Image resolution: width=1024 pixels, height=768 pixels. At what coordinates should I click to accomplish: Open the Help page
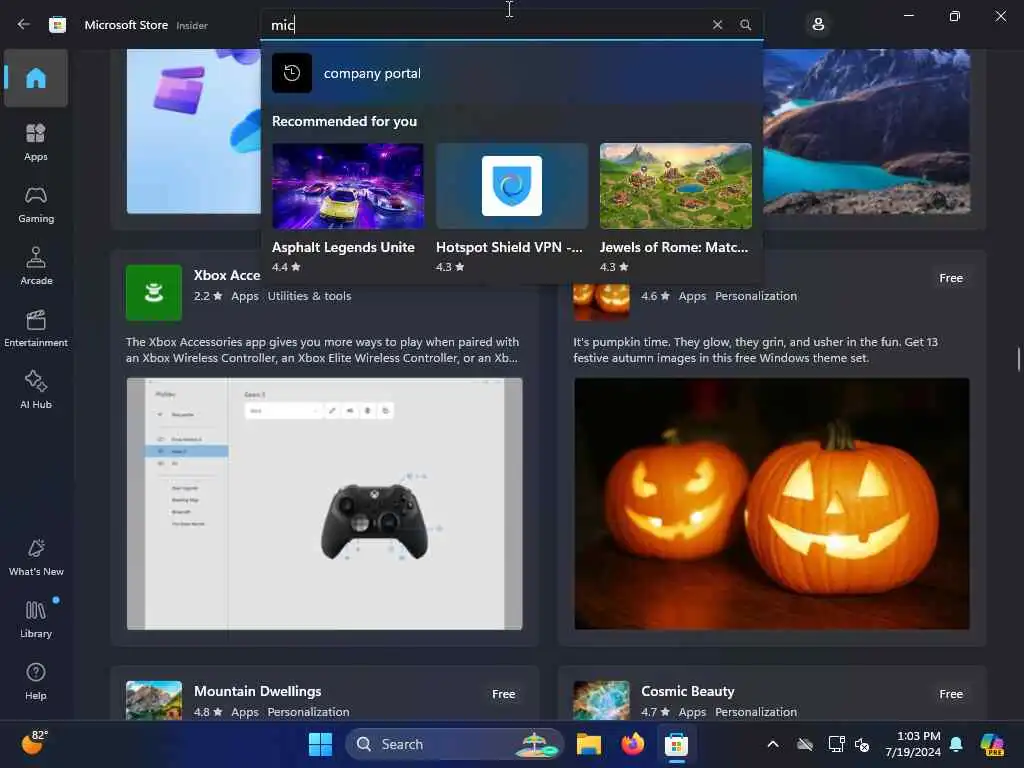click(x=36, y=681)
